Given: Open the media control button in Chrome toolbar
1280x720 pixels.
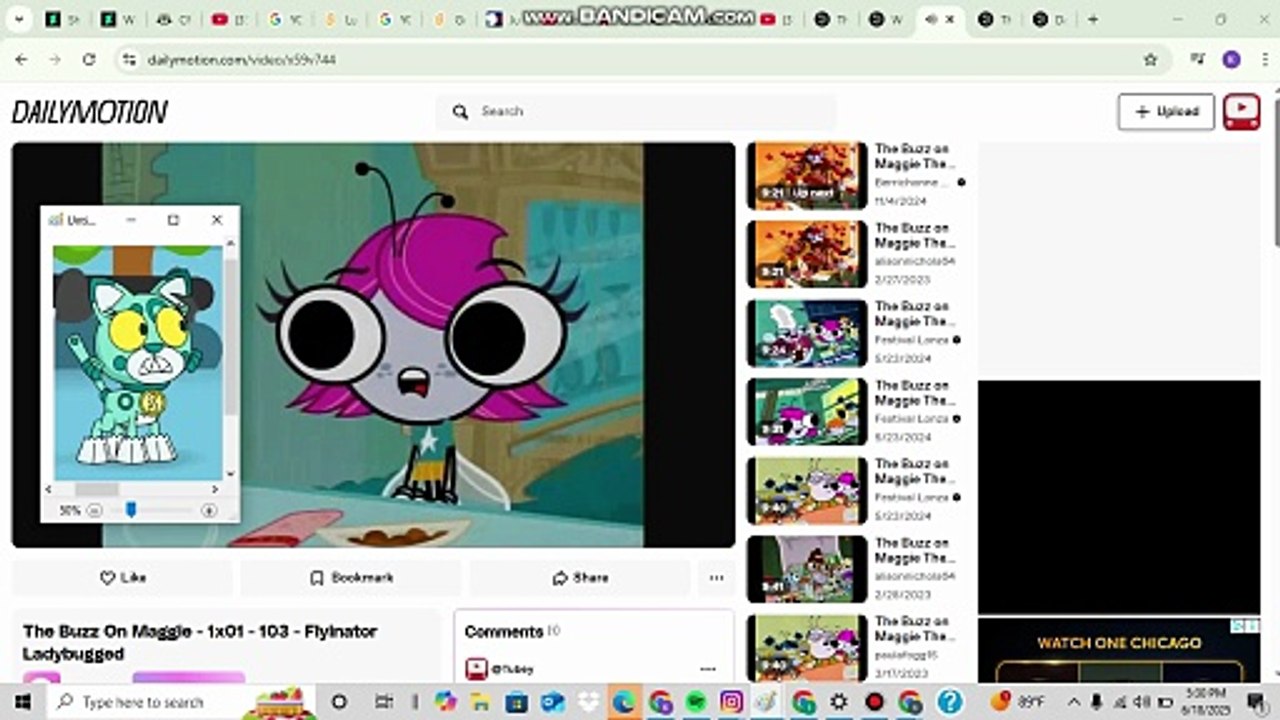Looking at the screenshot, I should click(1197, 60).
